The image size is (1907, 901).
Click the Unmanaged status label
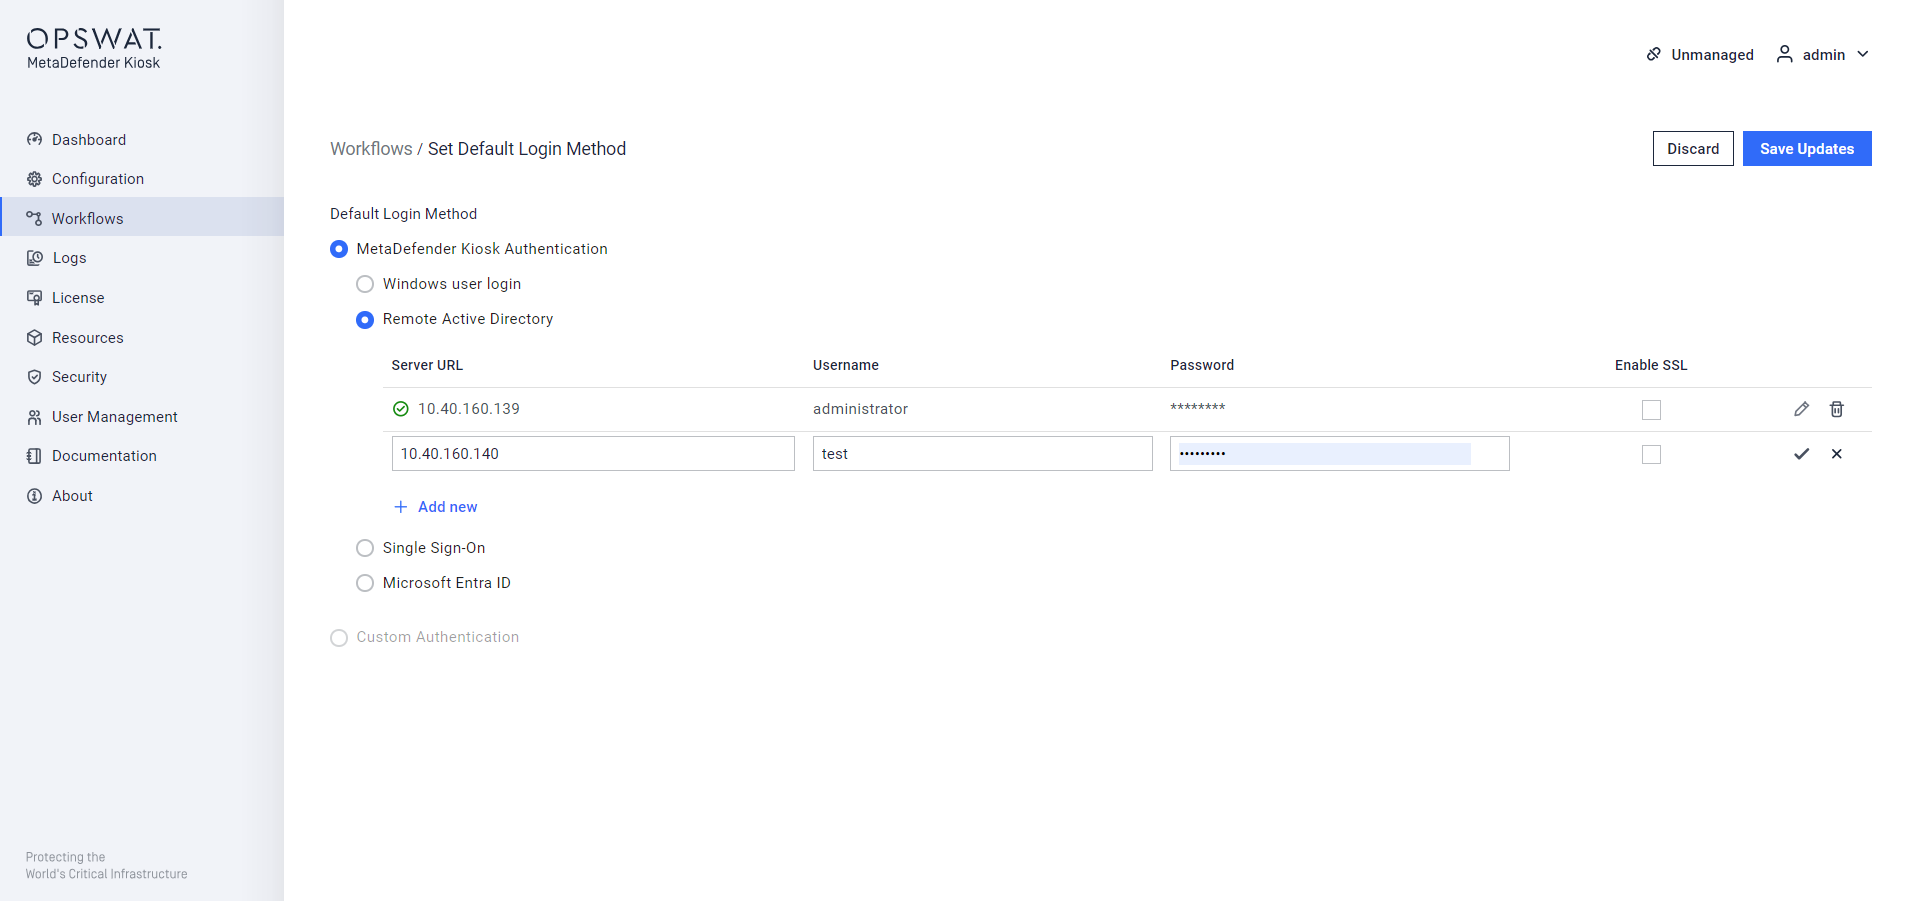point(1712,55)
